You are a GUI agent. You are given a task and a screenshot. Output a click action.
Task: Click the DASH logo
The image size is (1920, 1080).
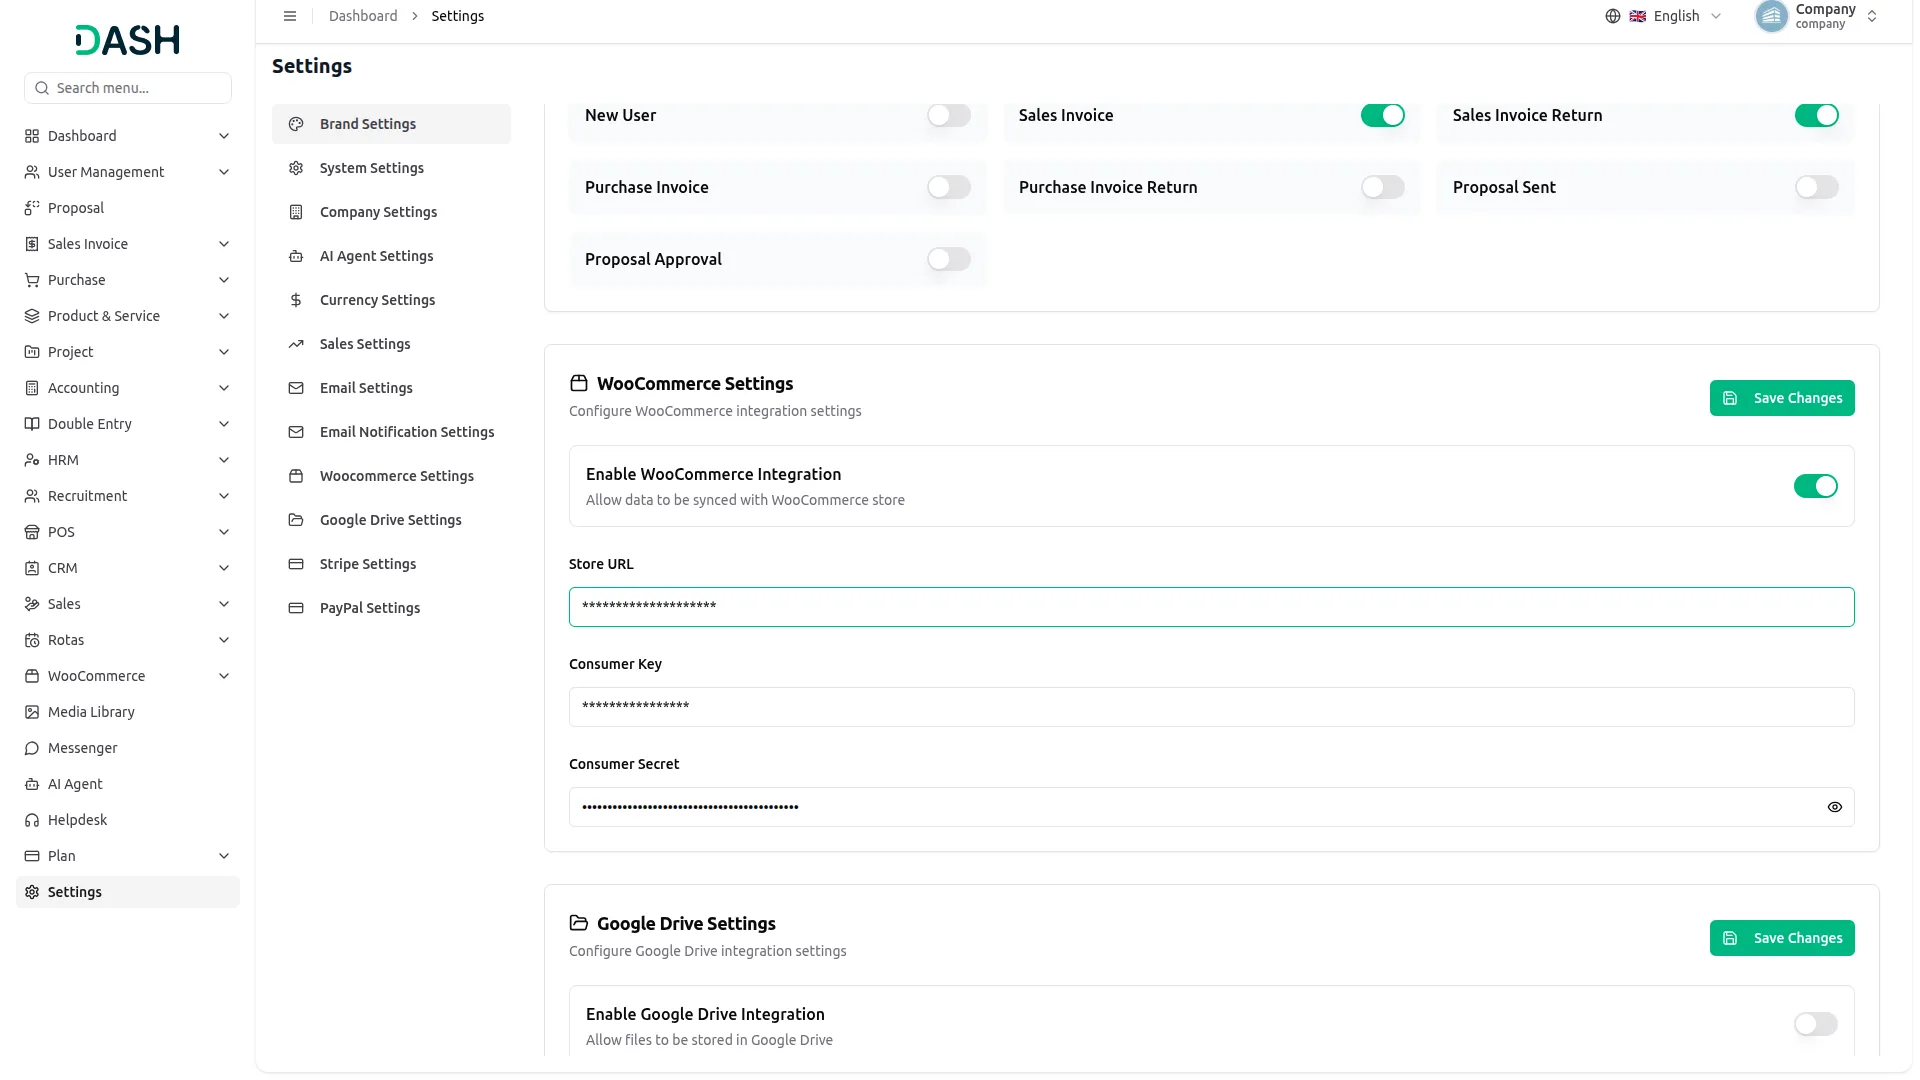[128, 40]
